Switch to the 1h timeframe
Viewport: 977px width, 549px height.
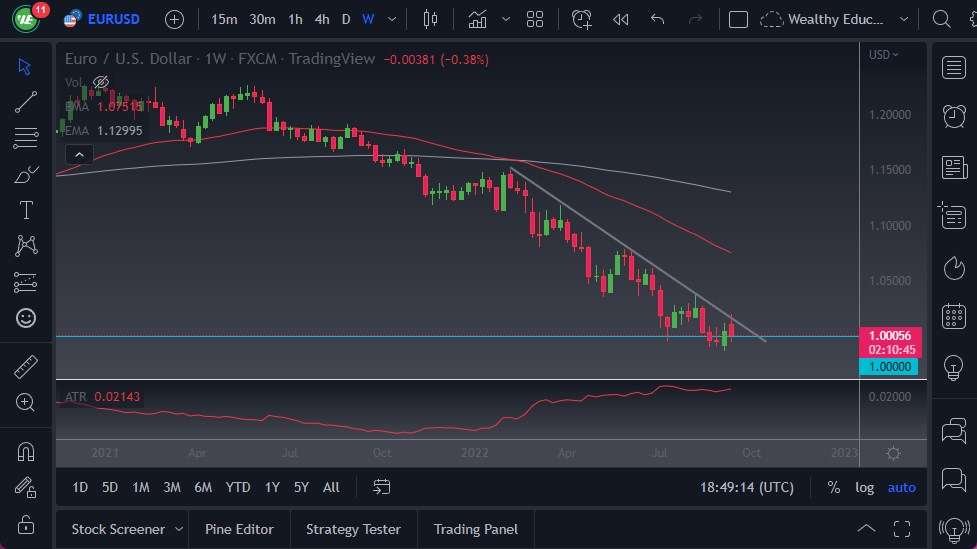[295, 19]
